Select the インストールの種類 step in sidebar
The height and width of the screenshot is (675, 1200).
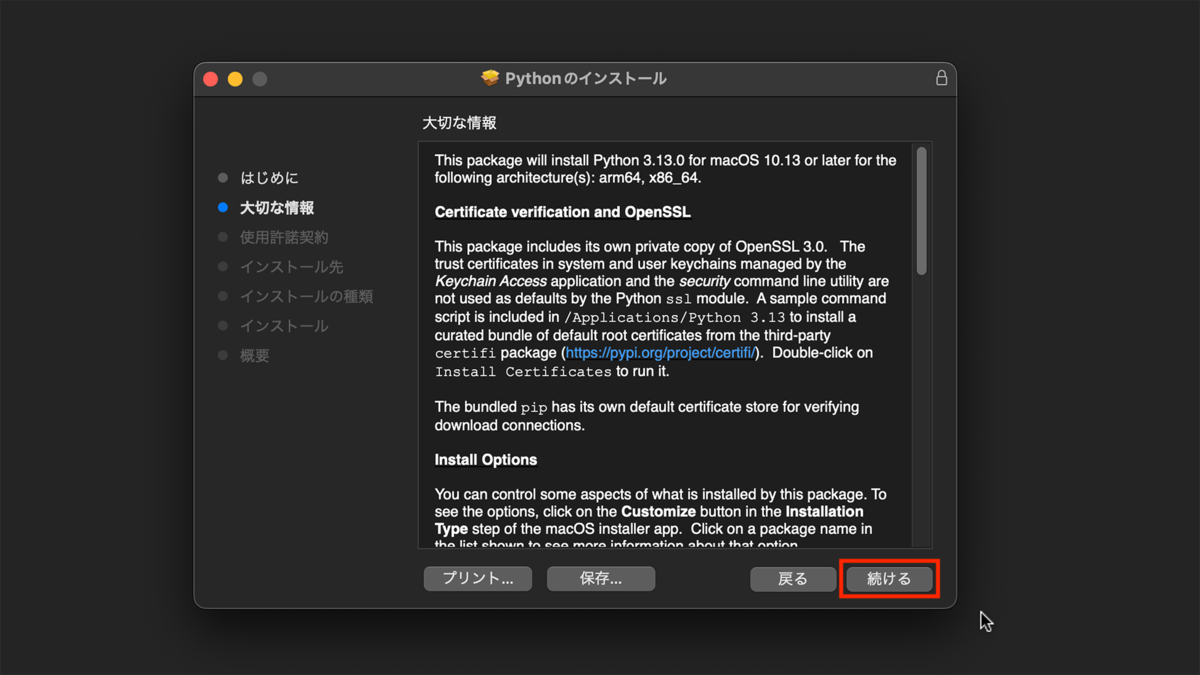pos(306,296)
